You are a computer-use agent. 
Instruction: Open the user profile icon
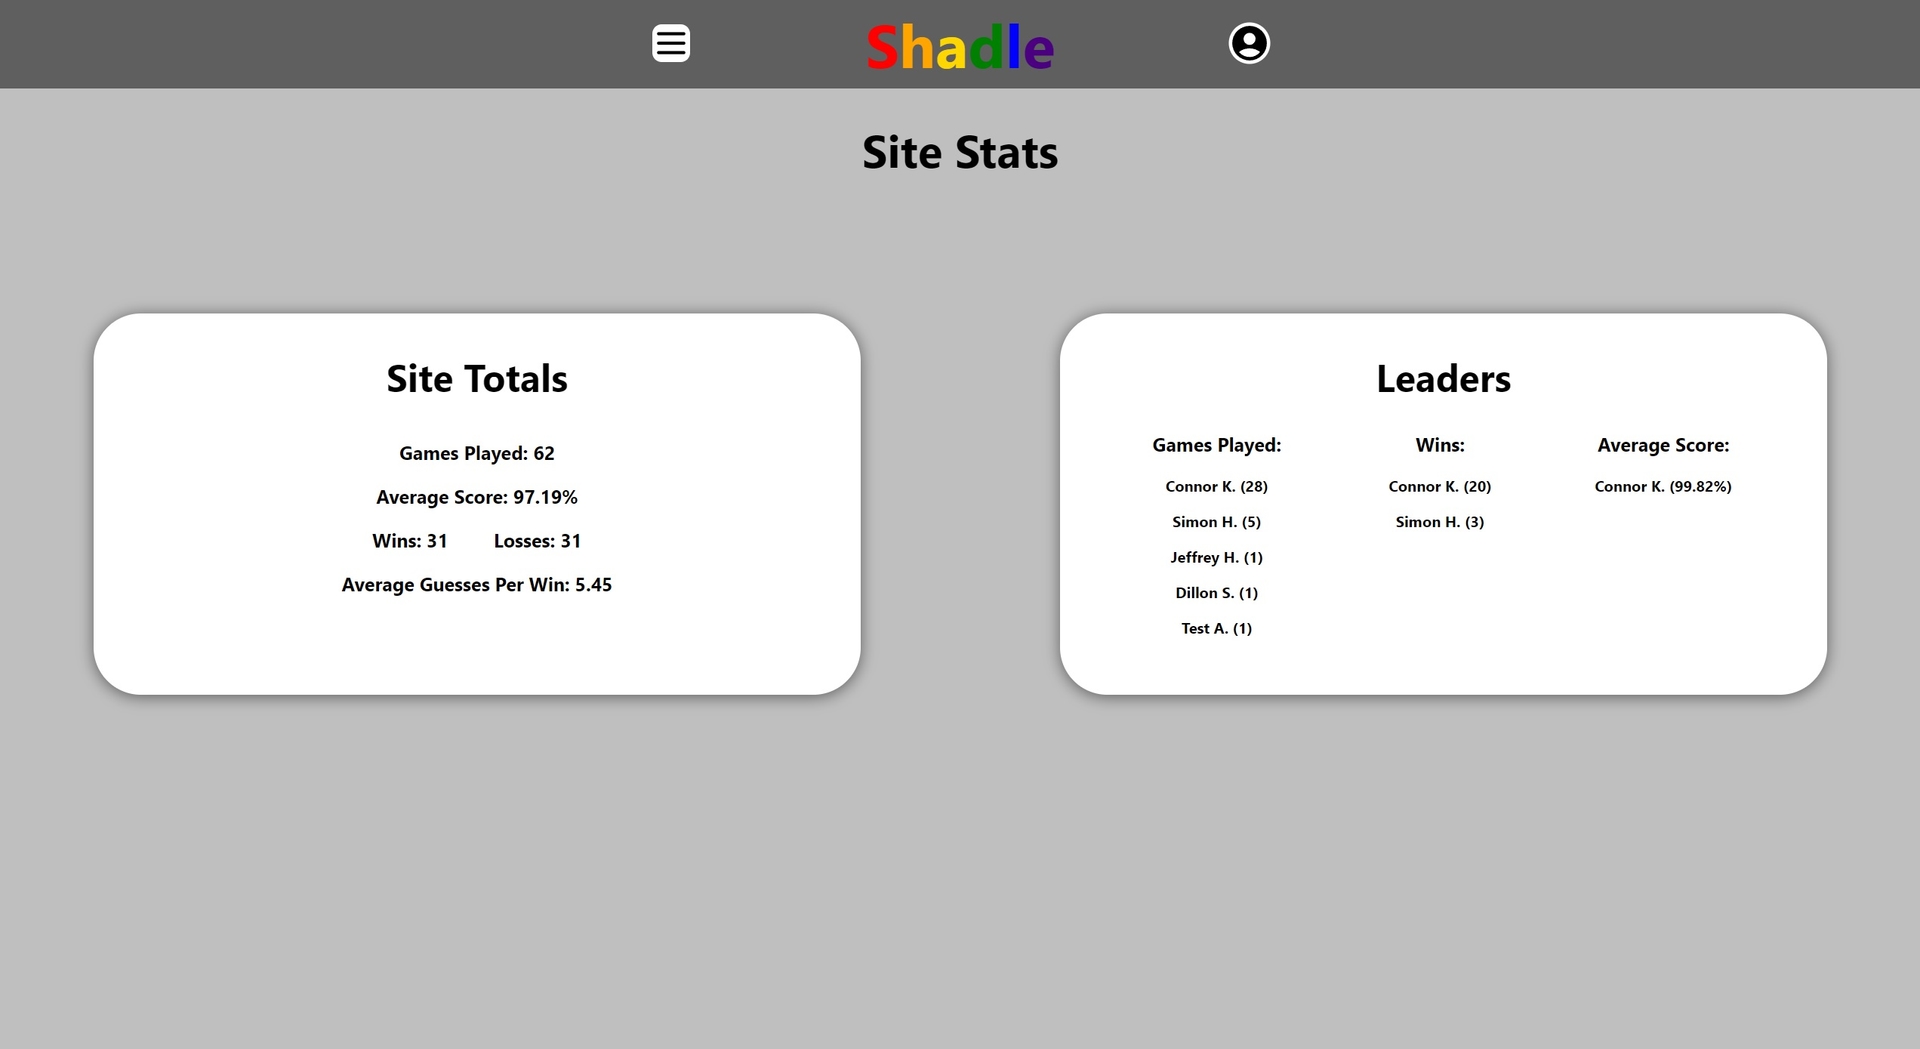click(x=1249, y=43)
